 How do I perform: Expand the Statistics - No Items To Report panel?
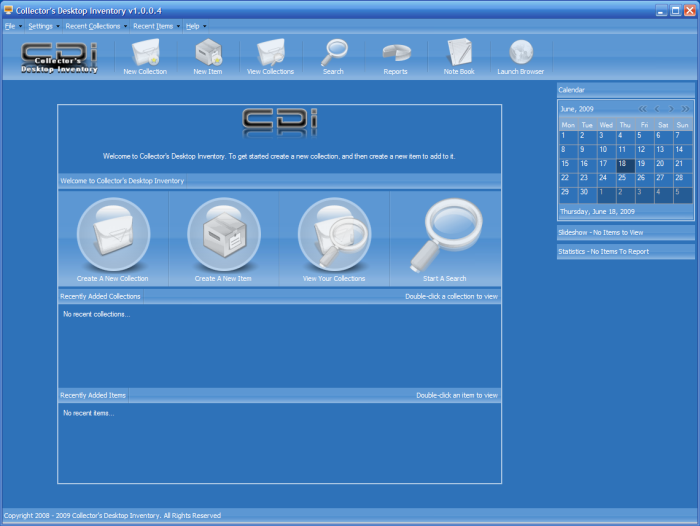click(x=625, y=252)
